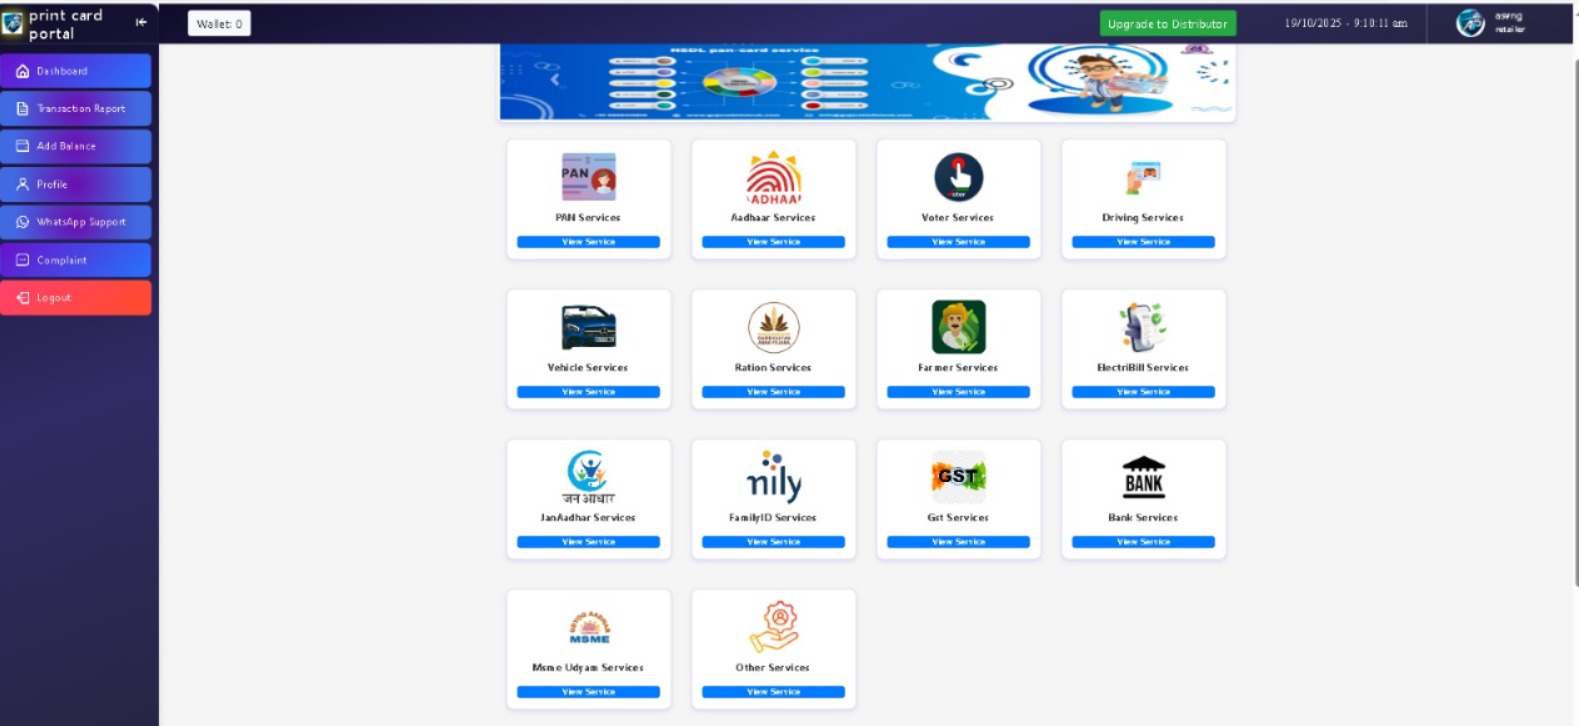Image resolution: width=1579 pixels, height=726 pixels.
Task: Log out using the red Logout button
Action: [76, 298]
